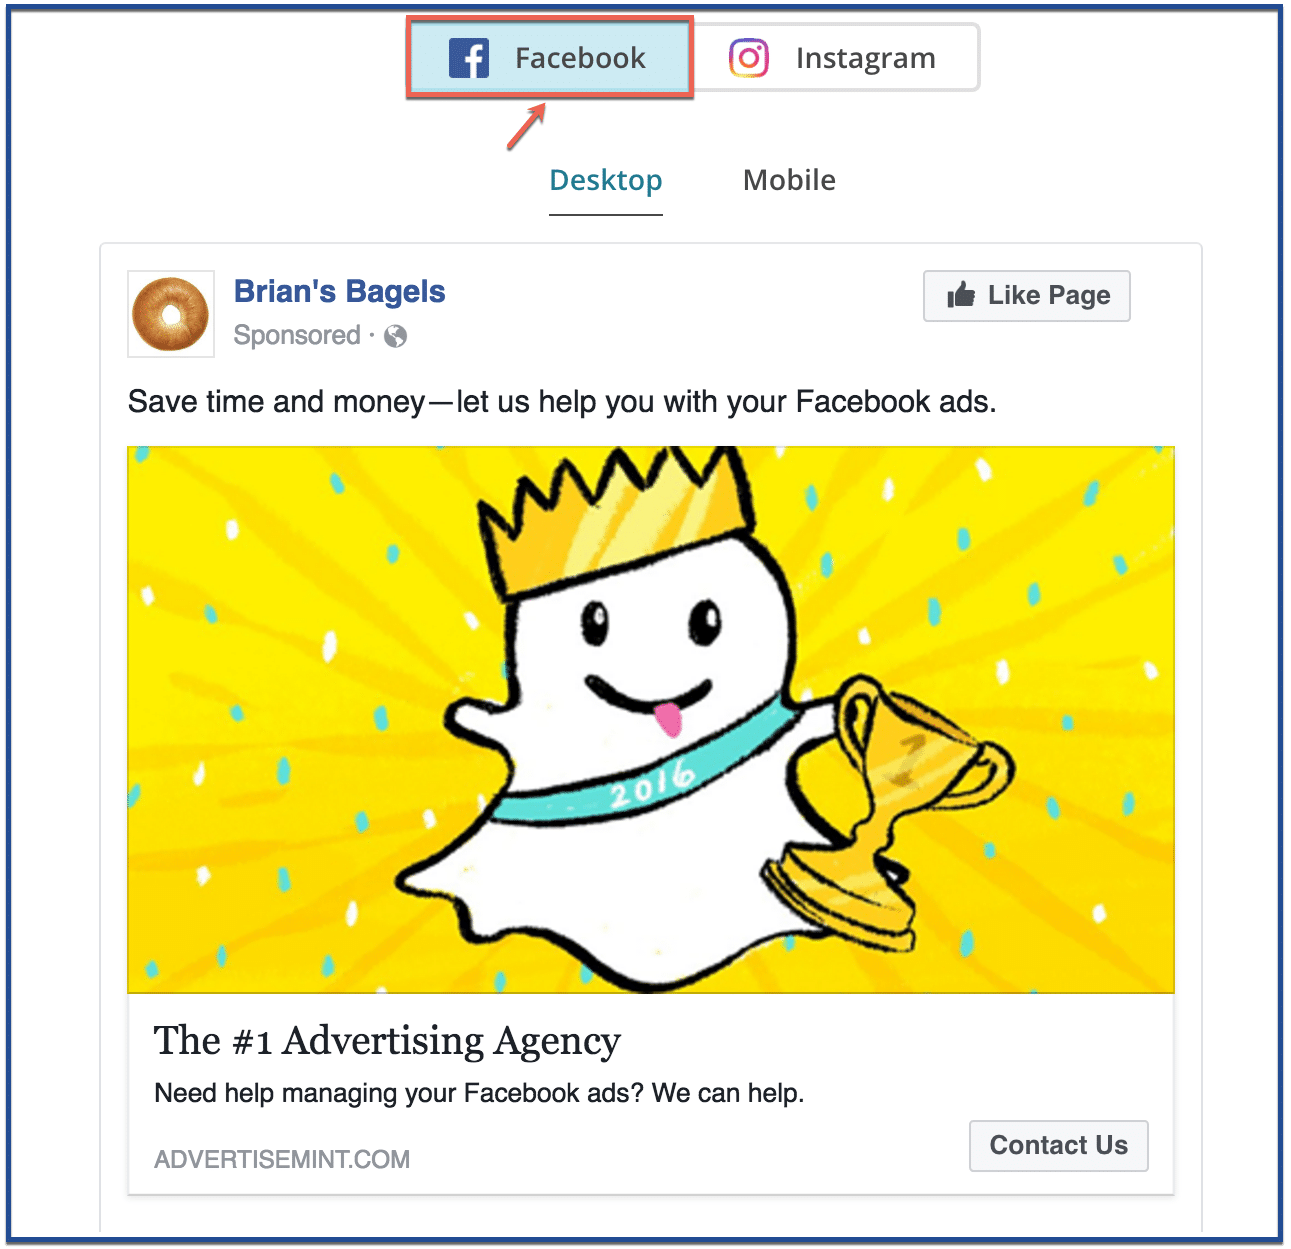Click the Sponsored label under the page name

[297, 335]
